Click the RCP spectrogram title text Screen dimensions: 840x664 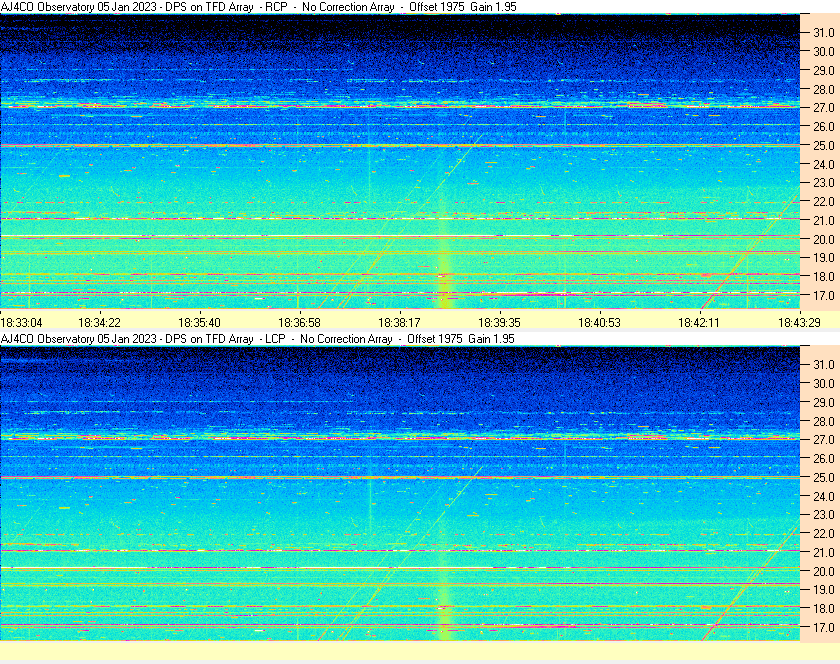coord(259,7)
